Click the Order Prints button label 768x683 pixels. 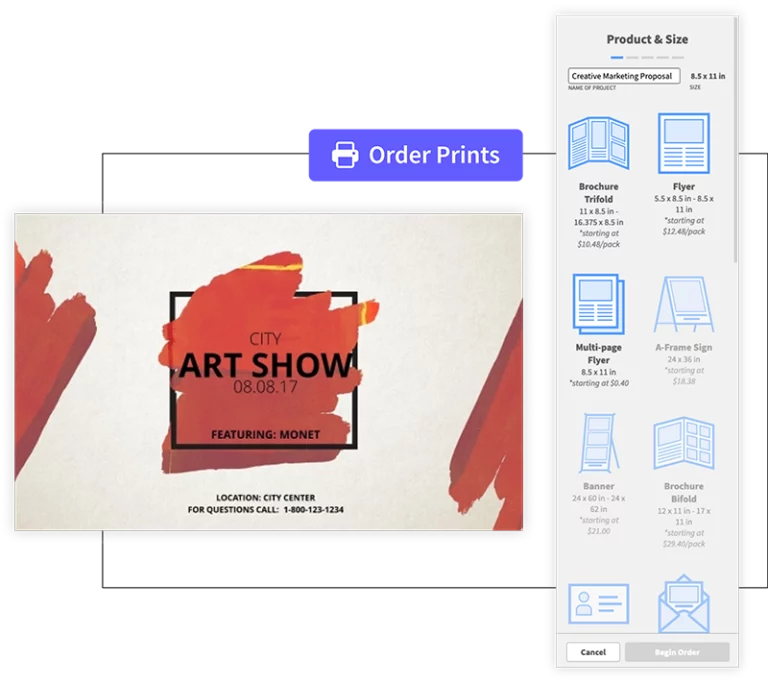tap(434, 155)
